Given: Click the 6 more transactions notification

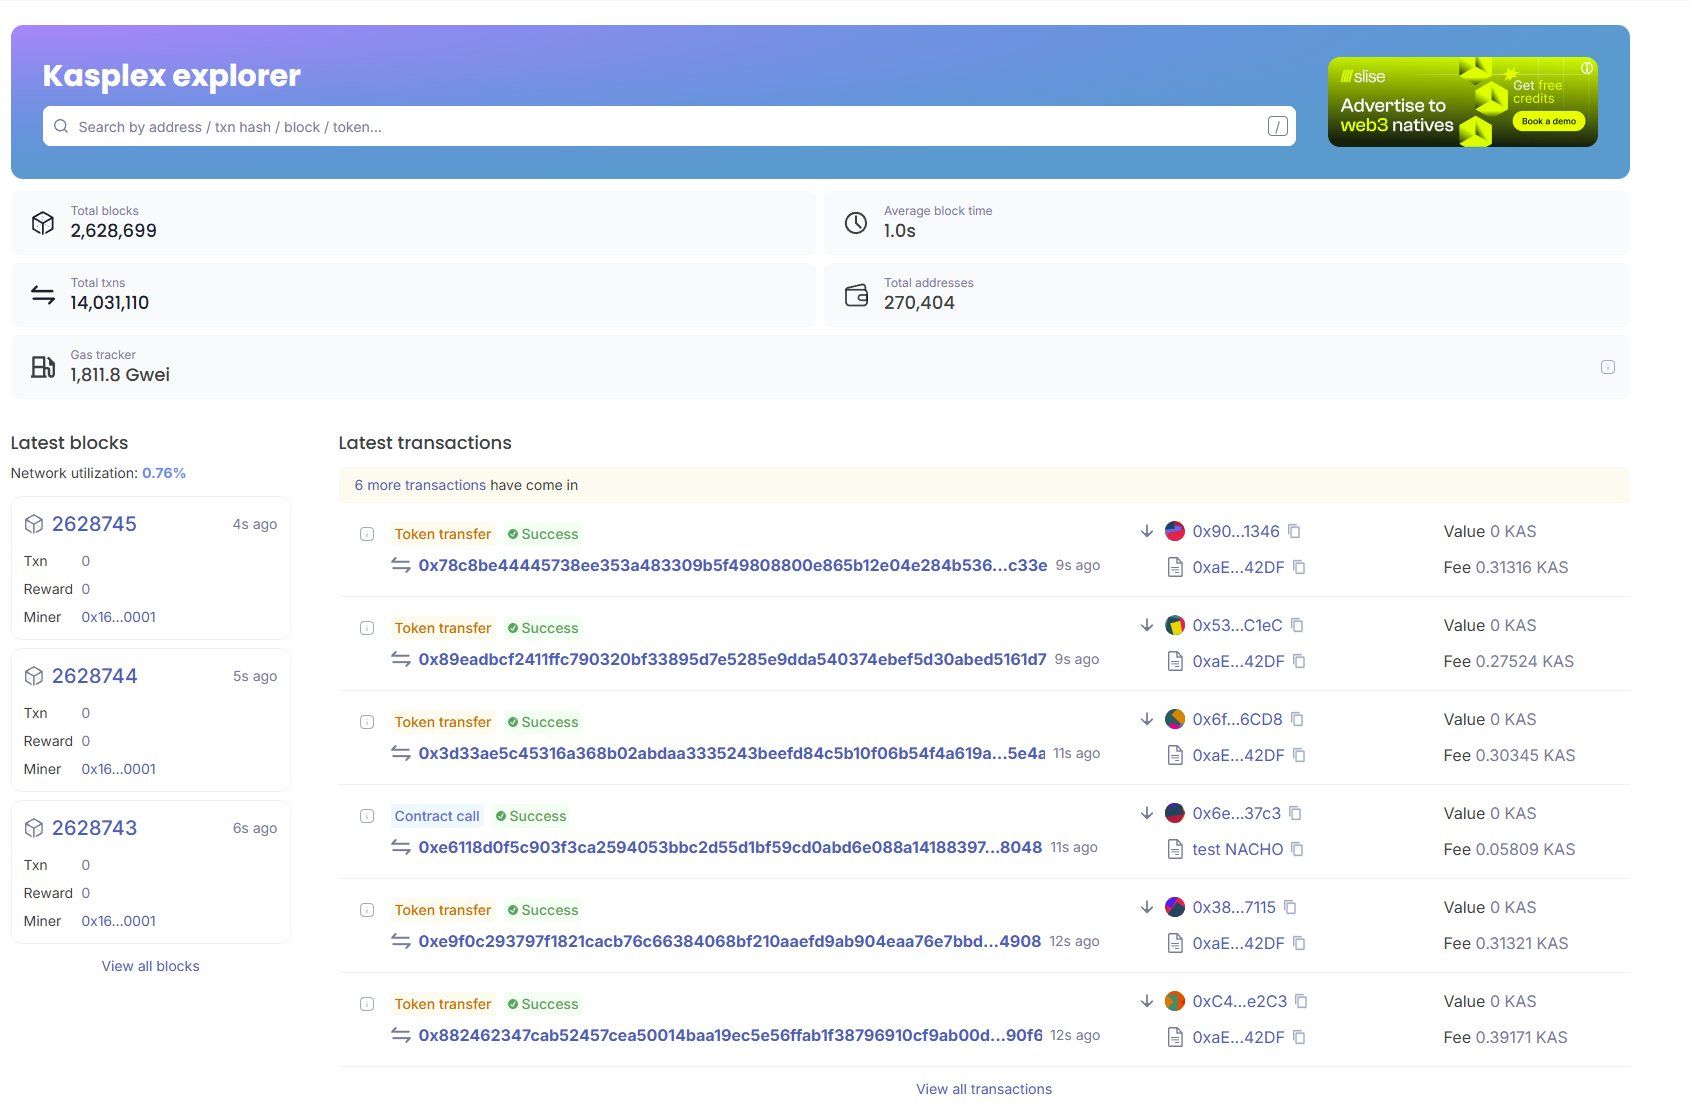Looking at the screenshot, I should 420,485.
